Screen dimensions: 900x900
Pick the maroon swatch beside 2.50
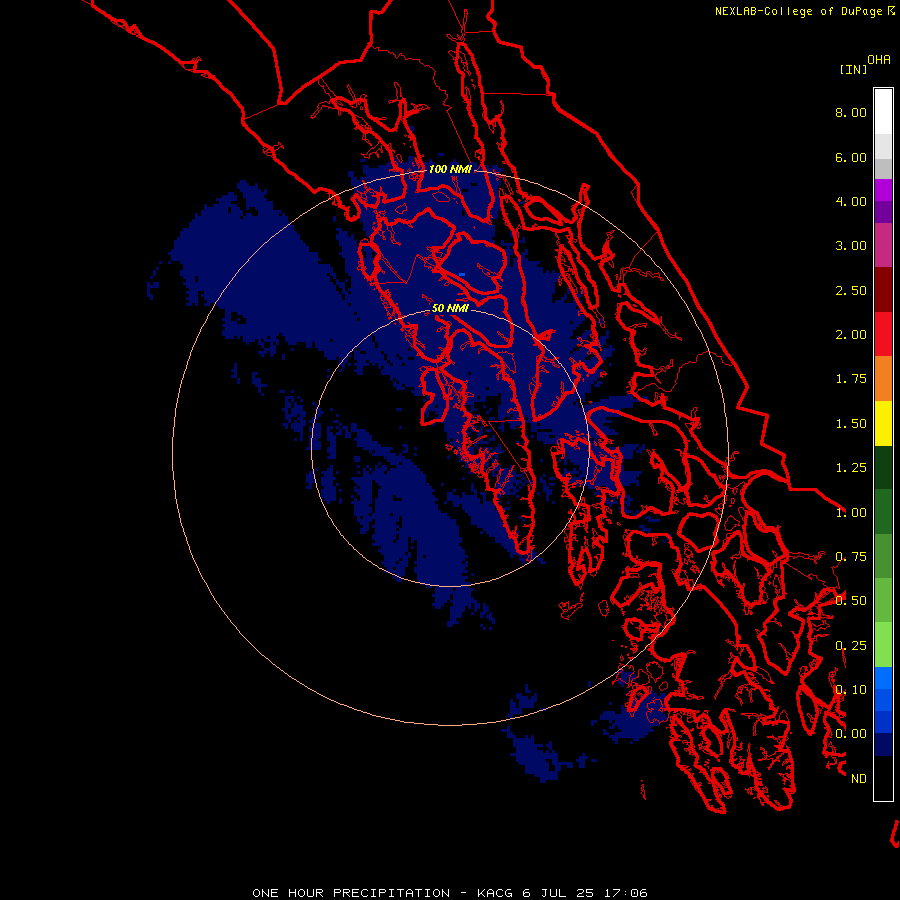883,290
